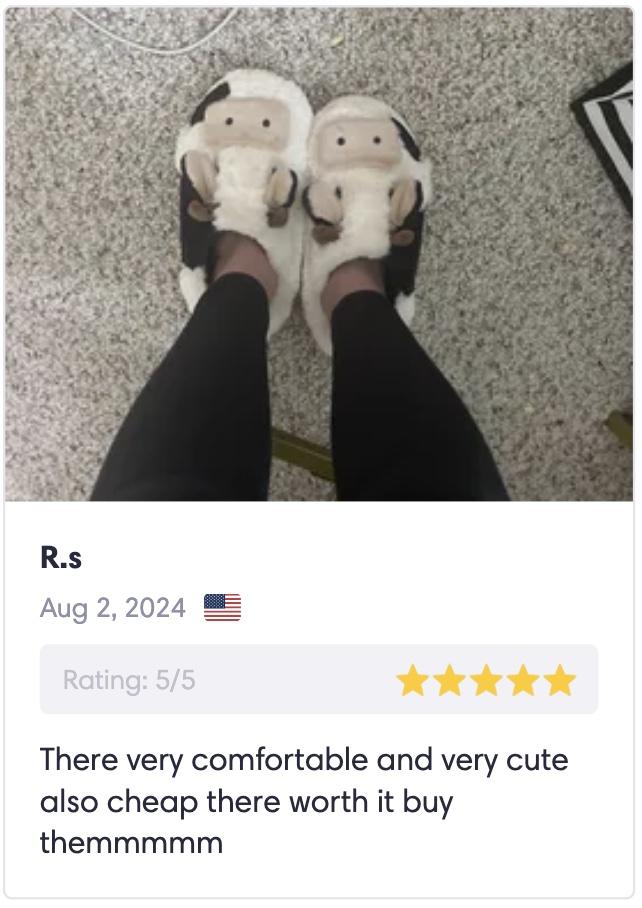This screenshot has width=642, height=908.
Task: Select the second yellow rating star
Action: (449, 680)
